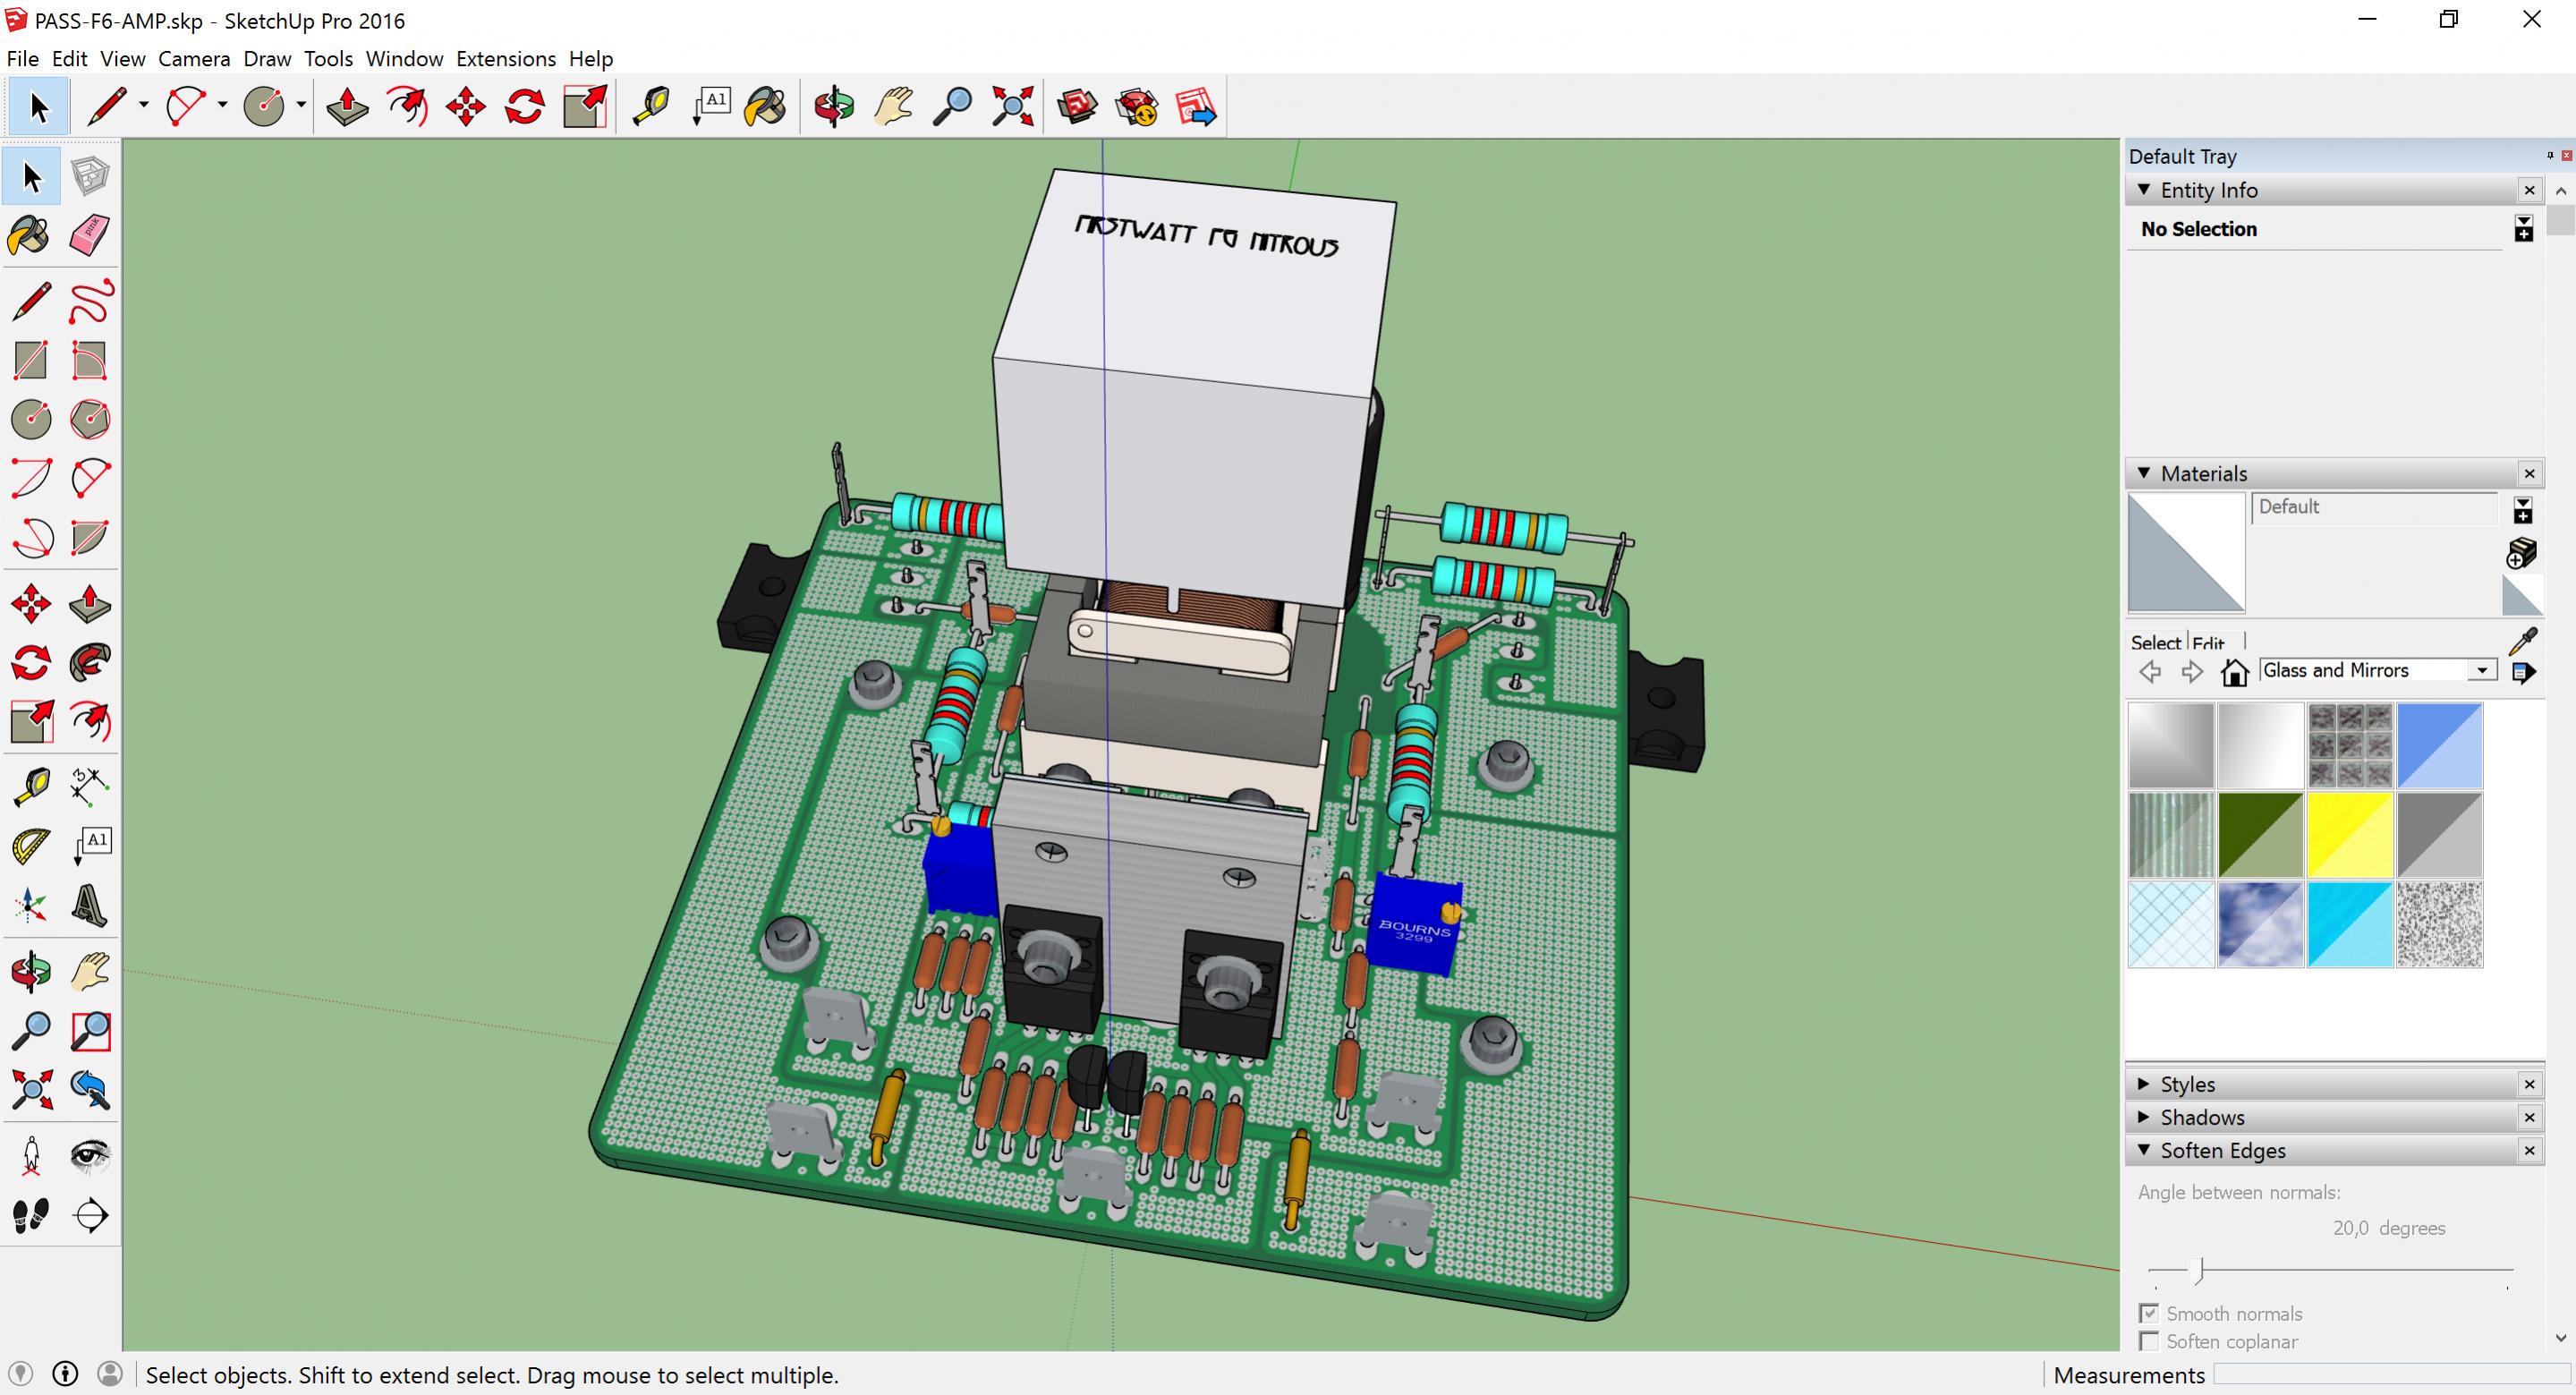This screenshot has width=2576, height=1395.
Task: Select the Position Camera tool
Action: coord(31,1155)
